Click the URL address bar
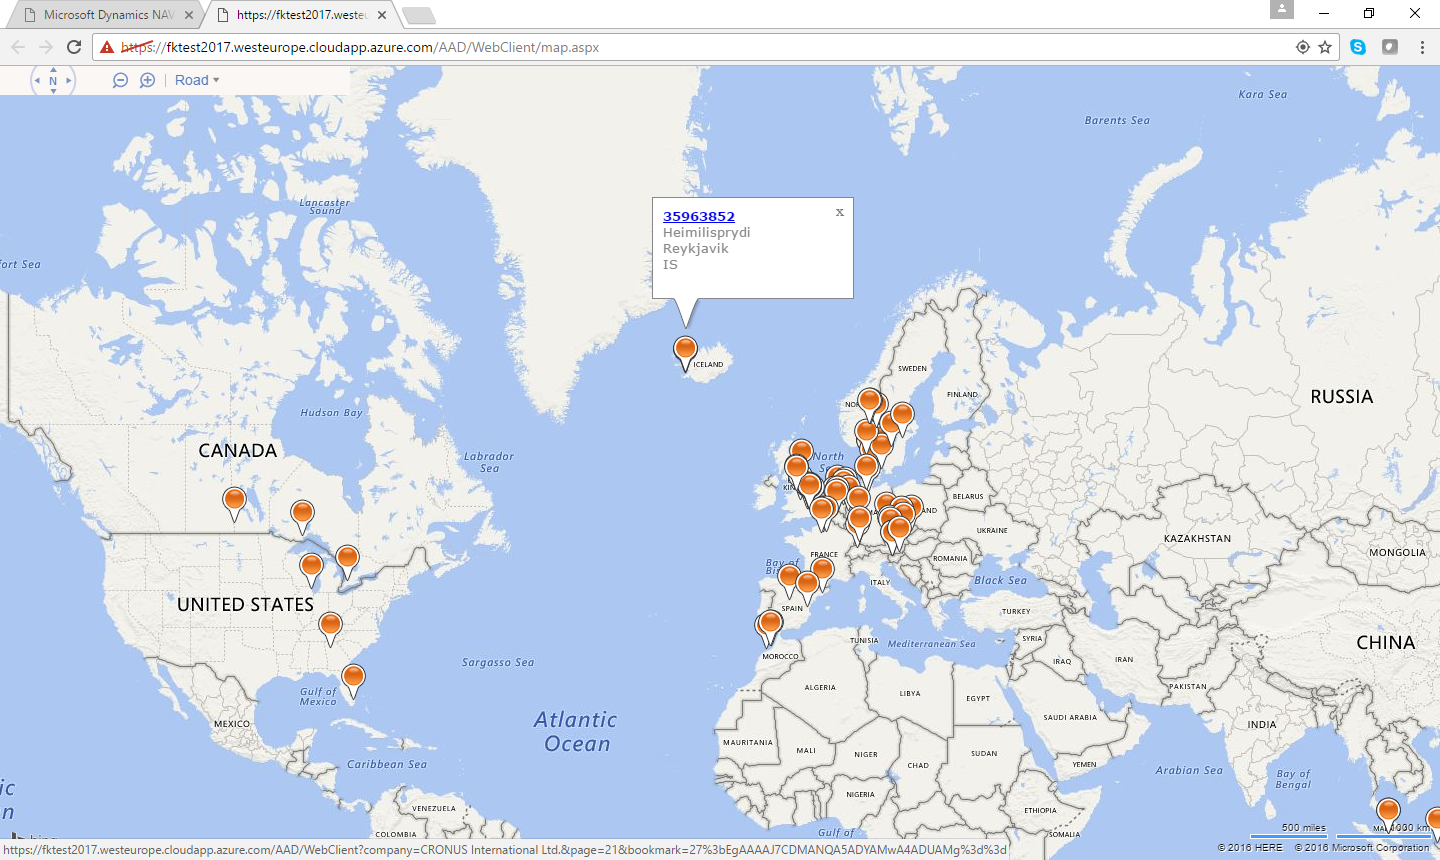Image resolution: width=1440 pixels, height=860 pixels. (x=700, y=47)
